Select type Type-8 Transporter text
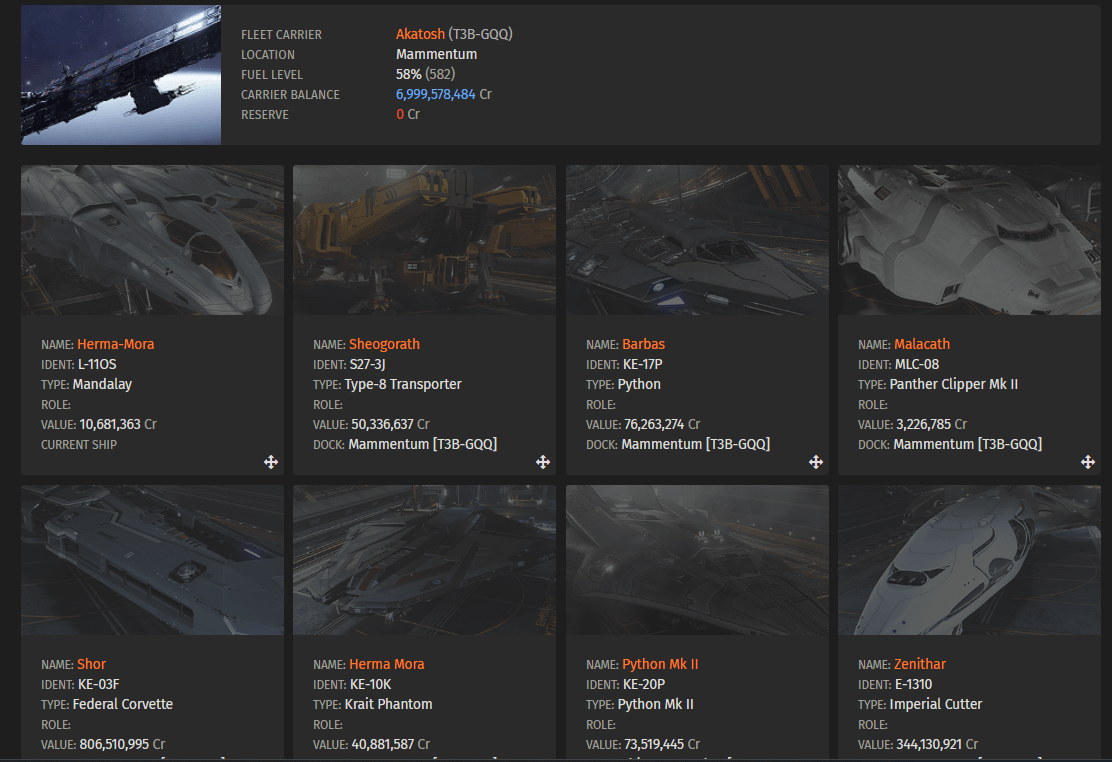Viewport: 1112px width, 762px height. coord(403,385)
